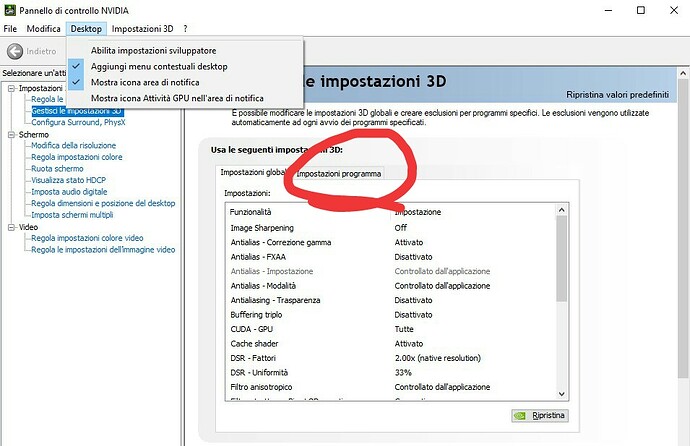The height and width of the screenshot is (446, 690).
Task: Open Regola dimensioni e posizione del desktop
Action: pyautogui.click(x=103, y=203)
